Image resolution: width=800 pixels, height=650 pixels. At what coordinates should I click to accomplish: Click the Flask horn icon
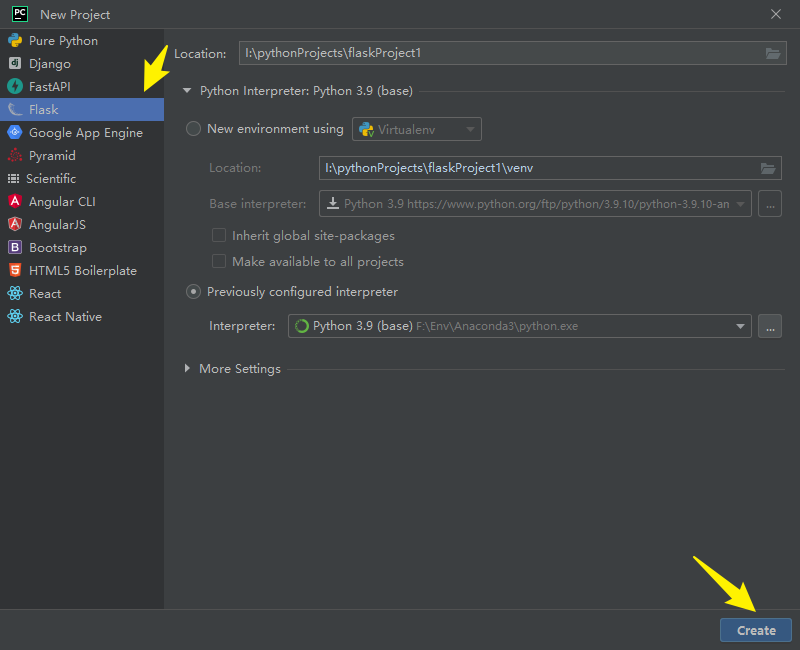15,109
